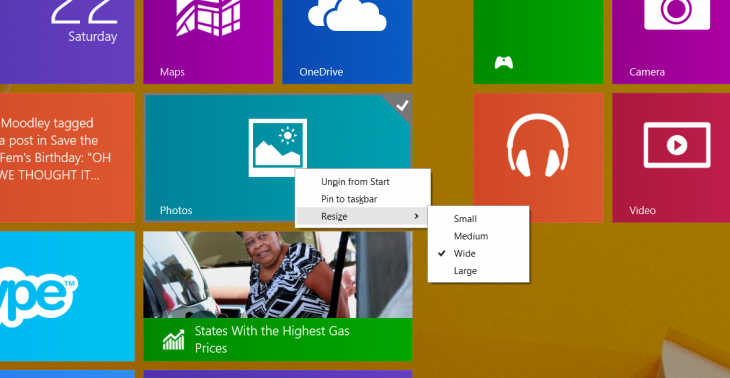The width and height of the screenshot is (730, 378).
Task: Open the Xbox games controller icon
Action: (504, 62)
